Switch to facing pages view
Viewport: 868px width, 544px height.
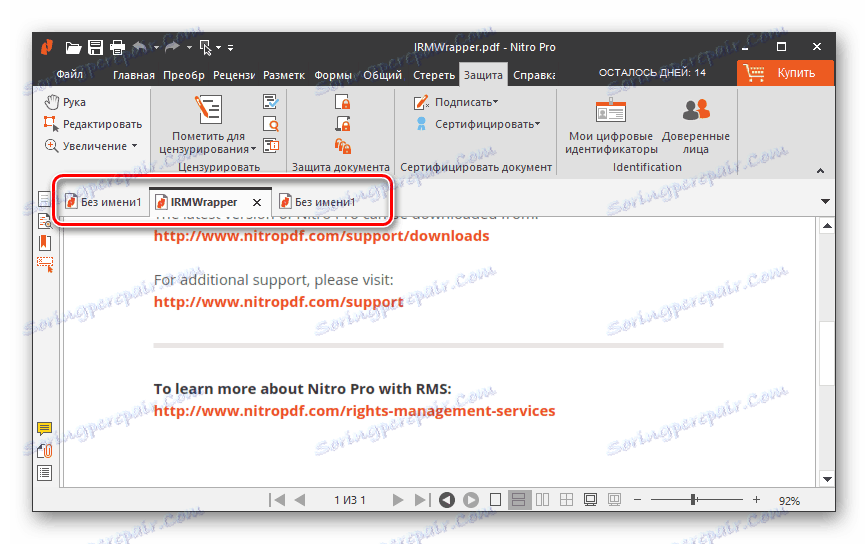(542, 500)
